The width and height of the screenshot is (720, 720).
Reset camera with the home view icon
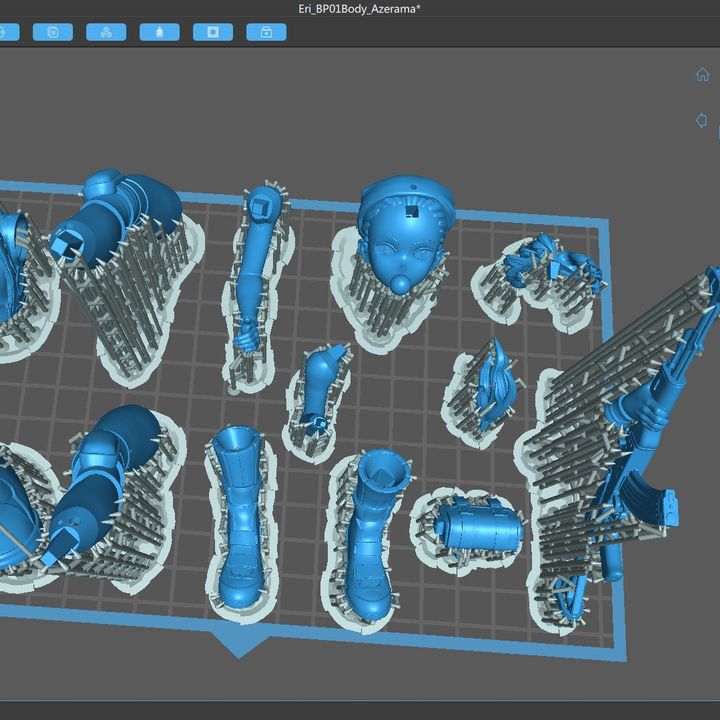[x=703, y=75]
